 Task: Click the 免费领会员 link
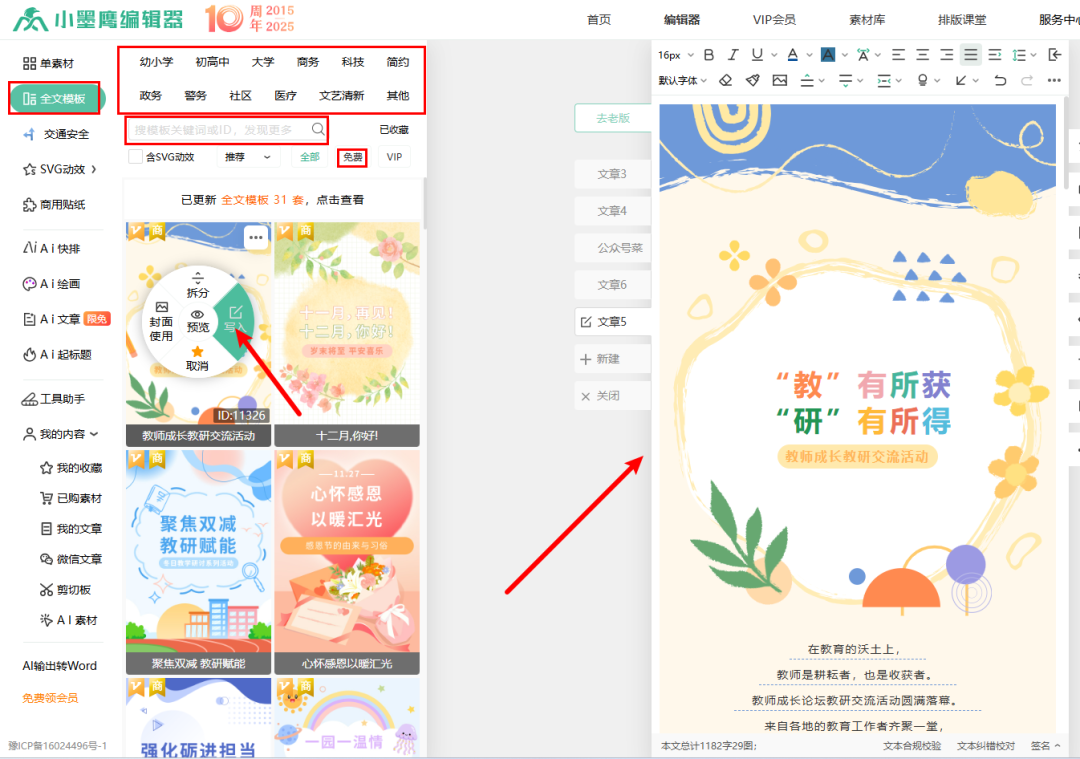(50, 698)
